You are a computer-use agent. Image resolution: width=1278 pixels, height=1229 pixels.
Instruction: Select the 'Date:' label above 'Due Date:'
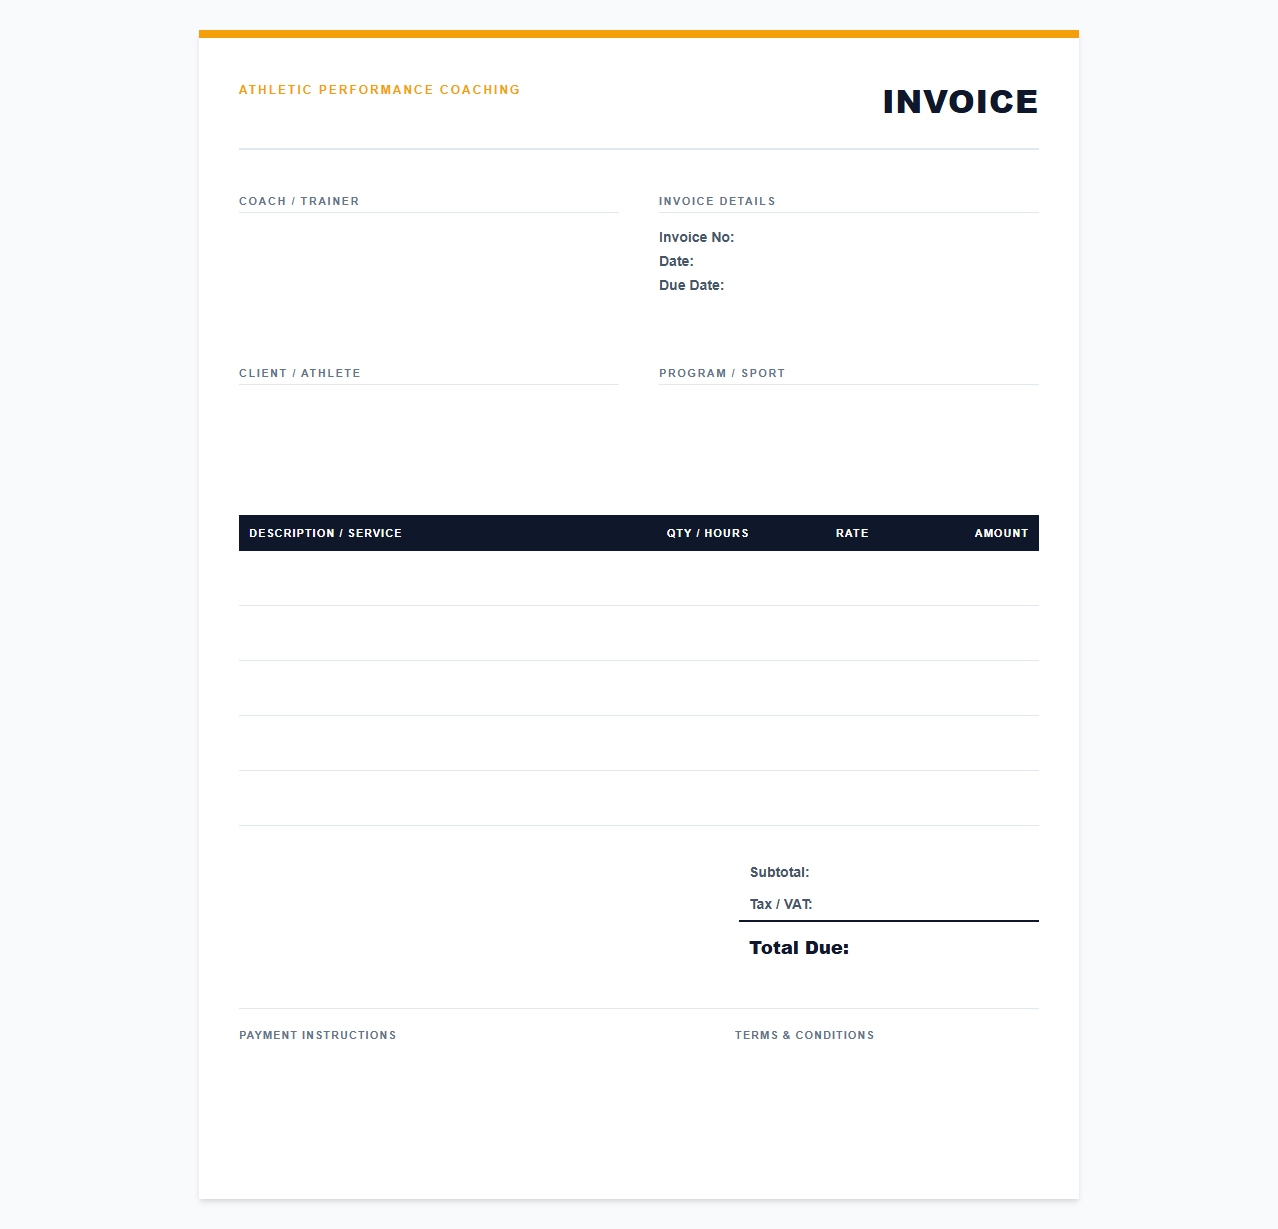(x=676, y=261)
